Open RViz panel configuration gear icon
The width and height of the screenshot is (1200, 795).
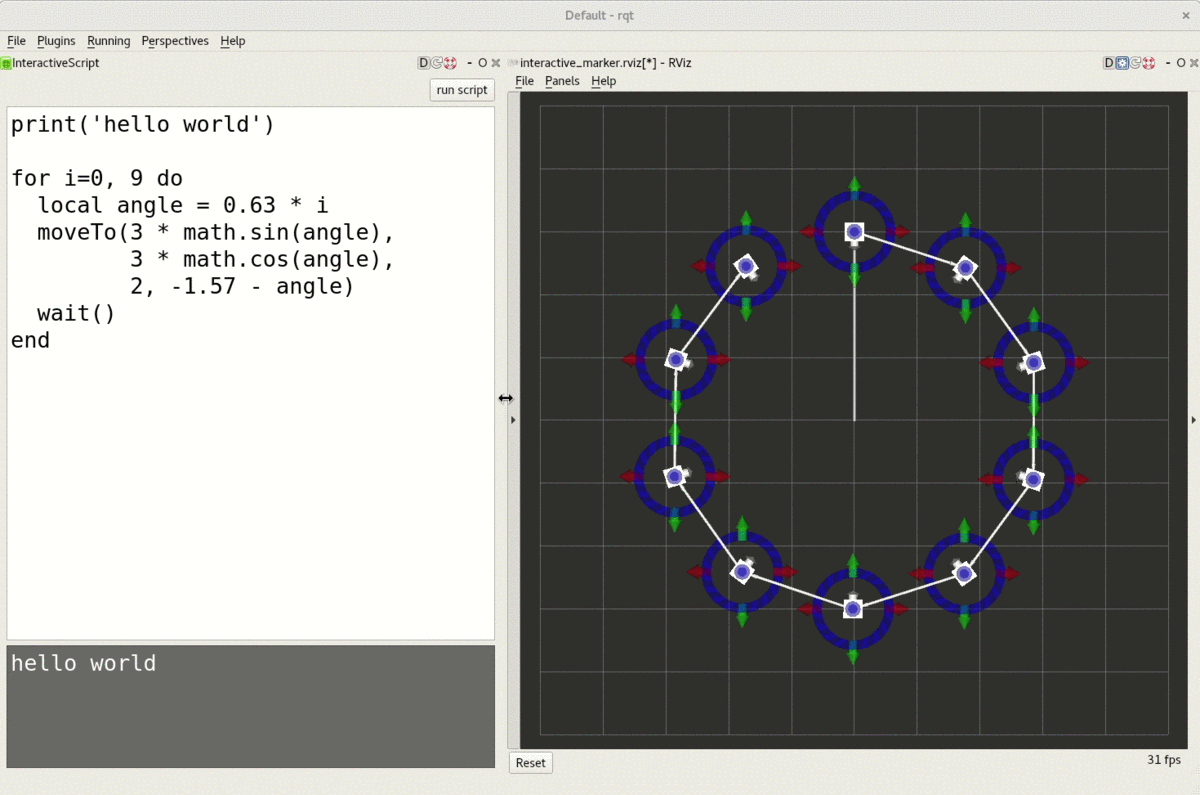click(x=1122, y=63)
